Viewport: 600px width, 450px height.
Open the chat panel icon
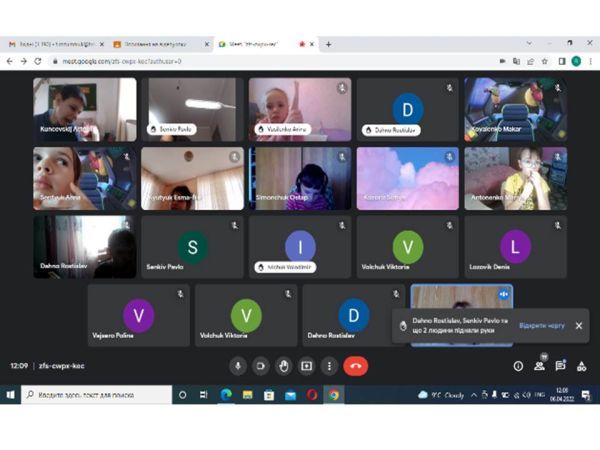560,366
